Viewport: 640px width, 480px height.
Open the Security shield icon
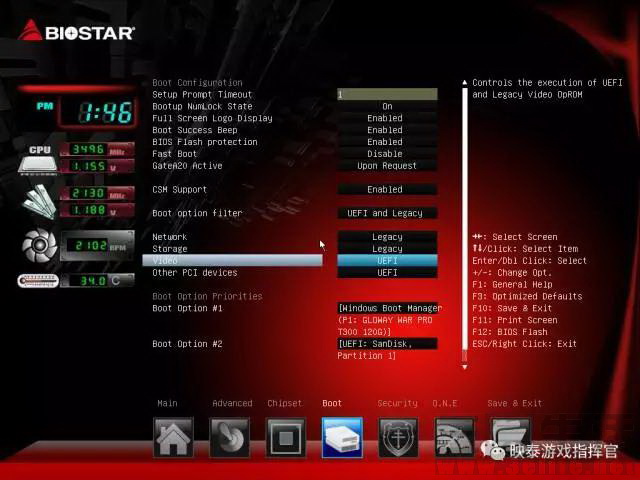(398, 438)
